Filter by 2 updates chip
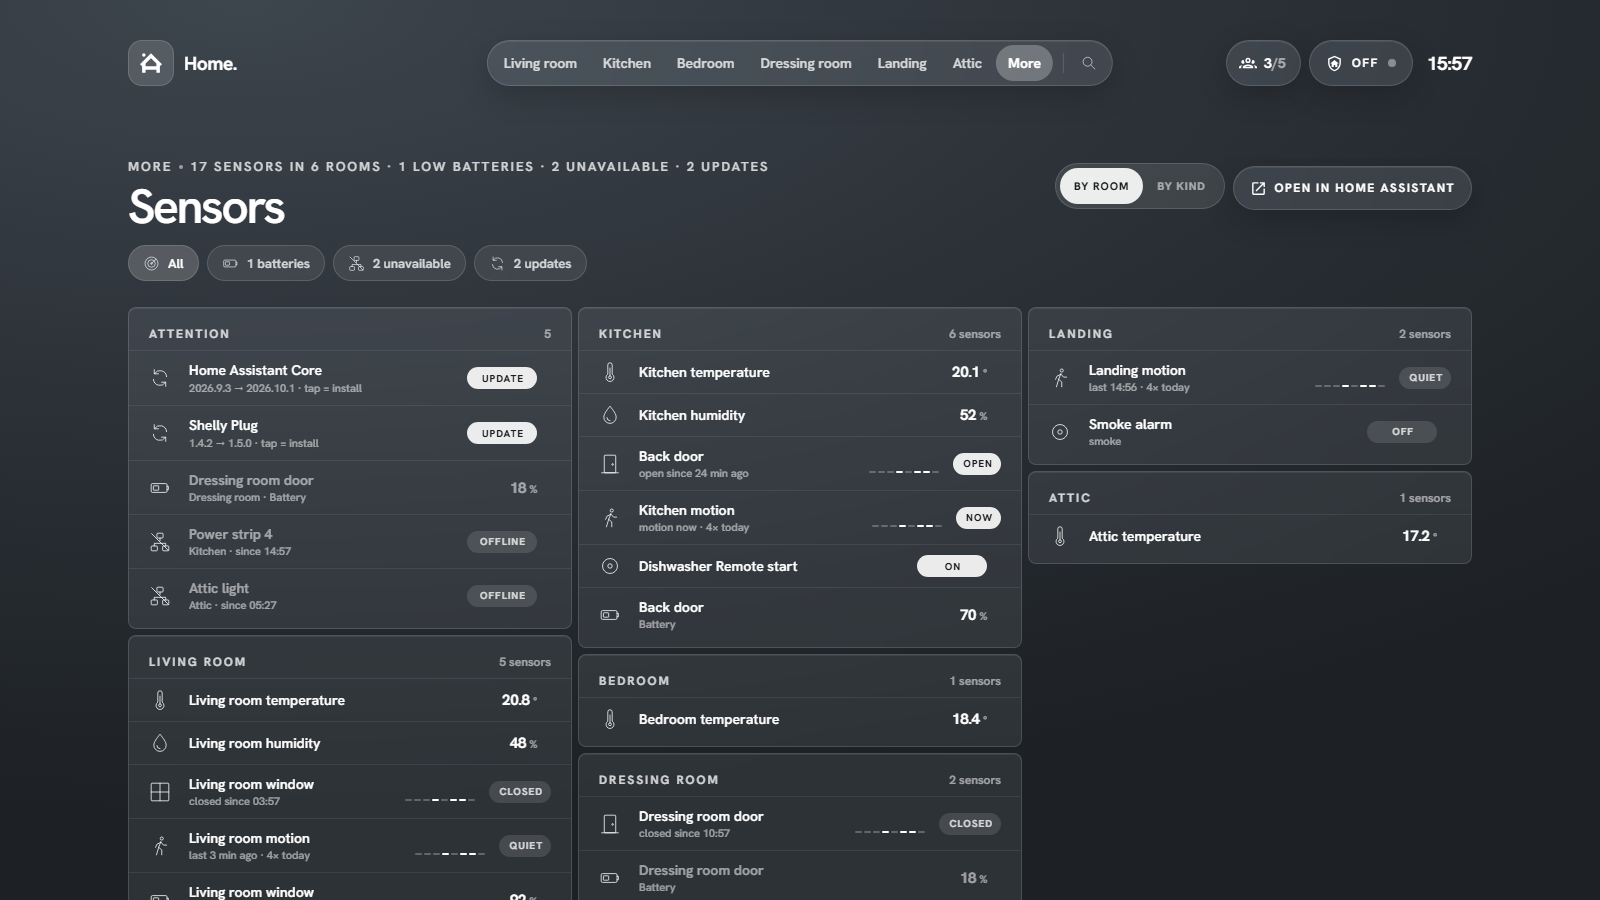The width and height of the screenshot is (1600, 900). click(x=530, y=263)
